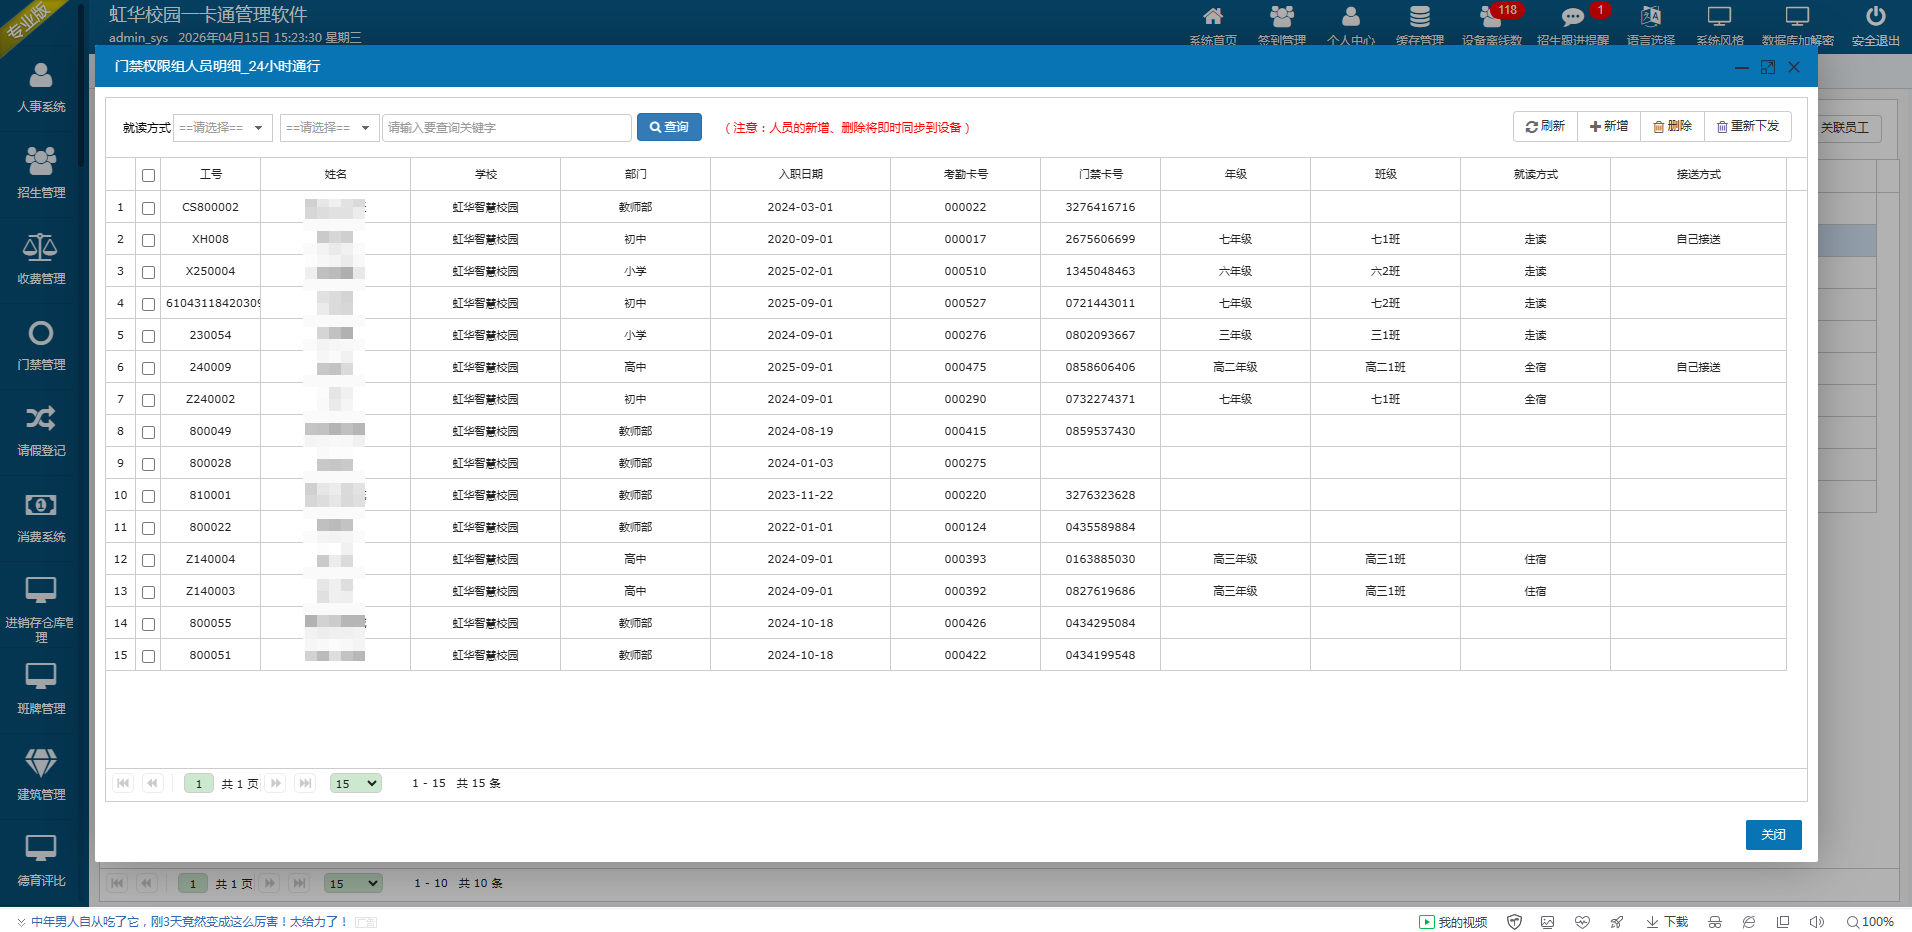The image size is (1912, 932).
Task: Sort by 入职日期 column header
Action: tap(801, 174)
